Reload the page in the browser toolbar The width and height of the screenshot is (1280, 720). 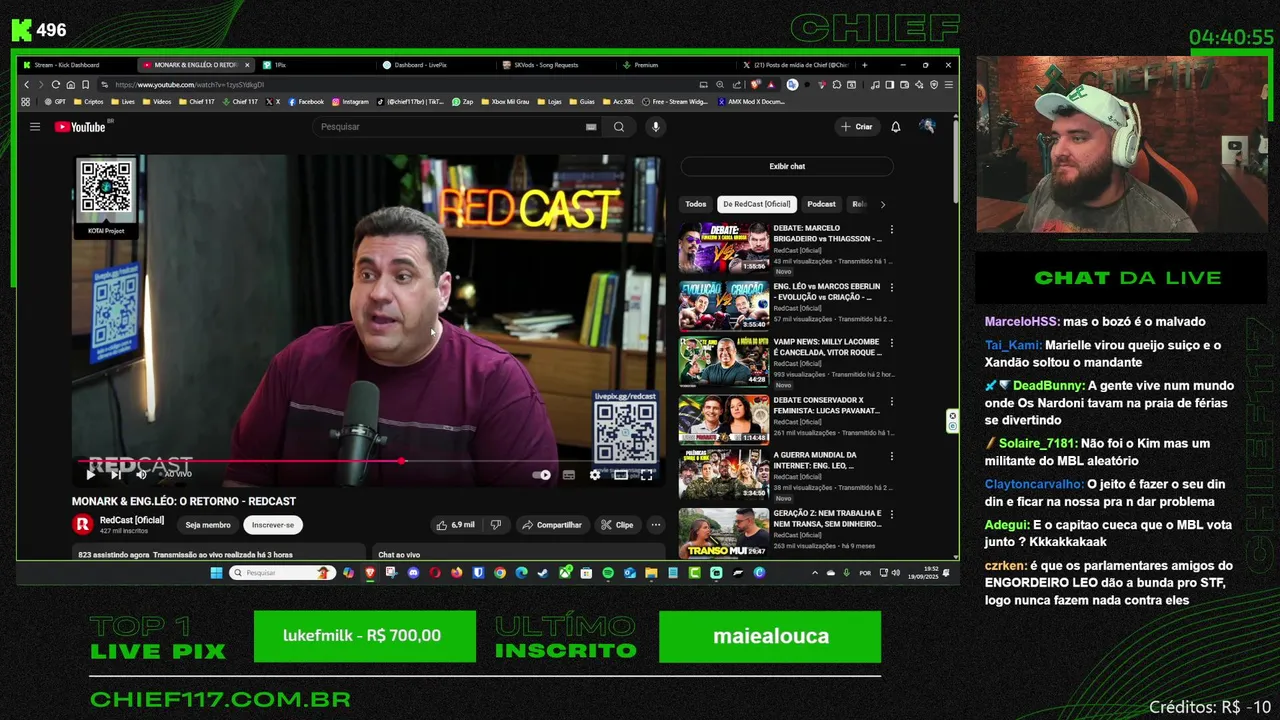tap(56, 85)
